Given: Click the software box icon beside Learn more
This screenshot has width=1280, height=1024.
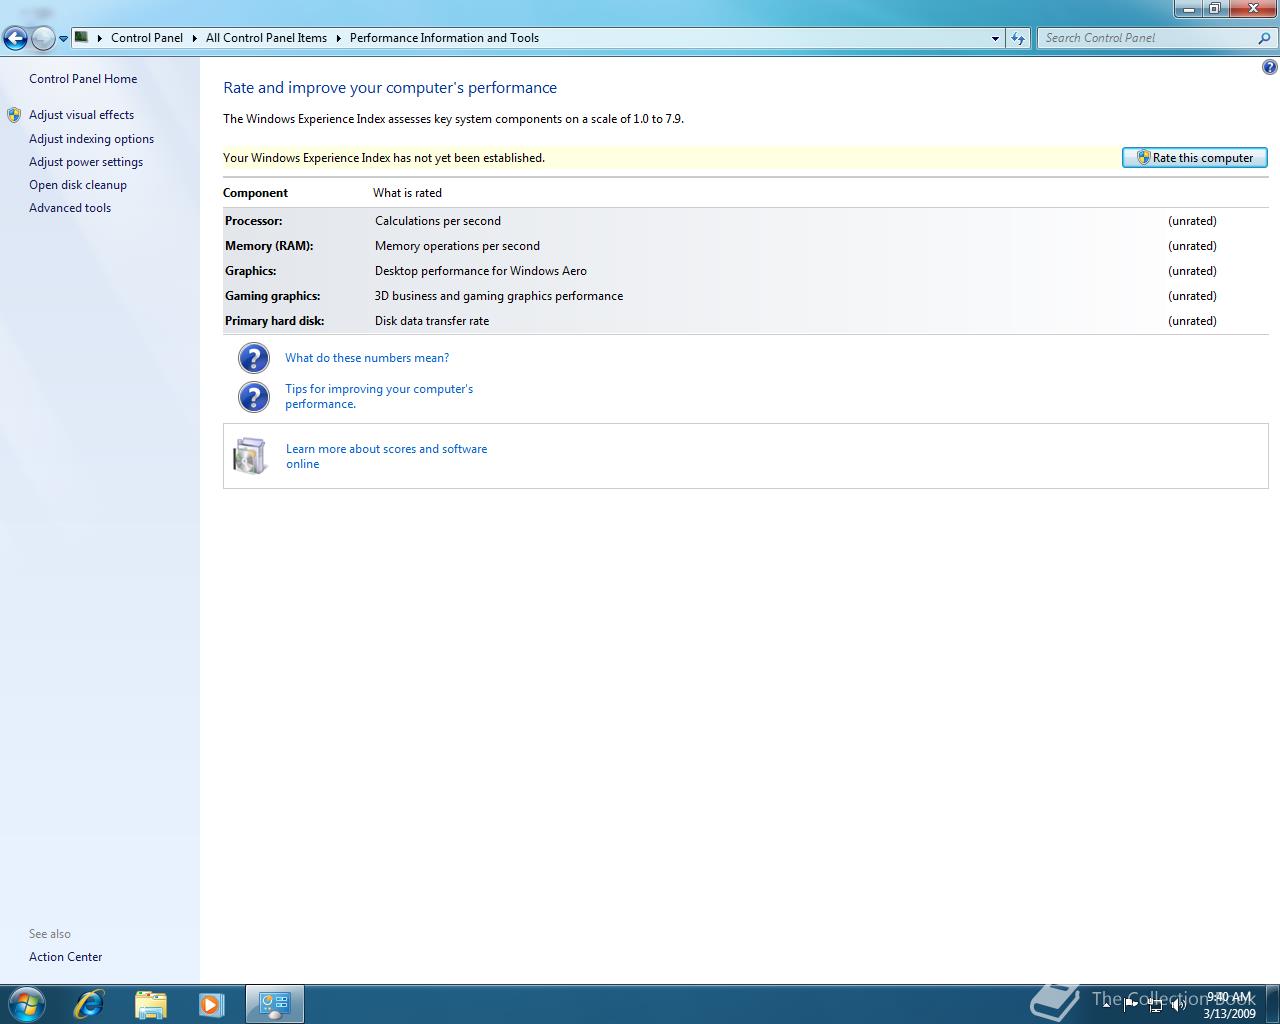Looking at the screenshot, I should point(250,456).
